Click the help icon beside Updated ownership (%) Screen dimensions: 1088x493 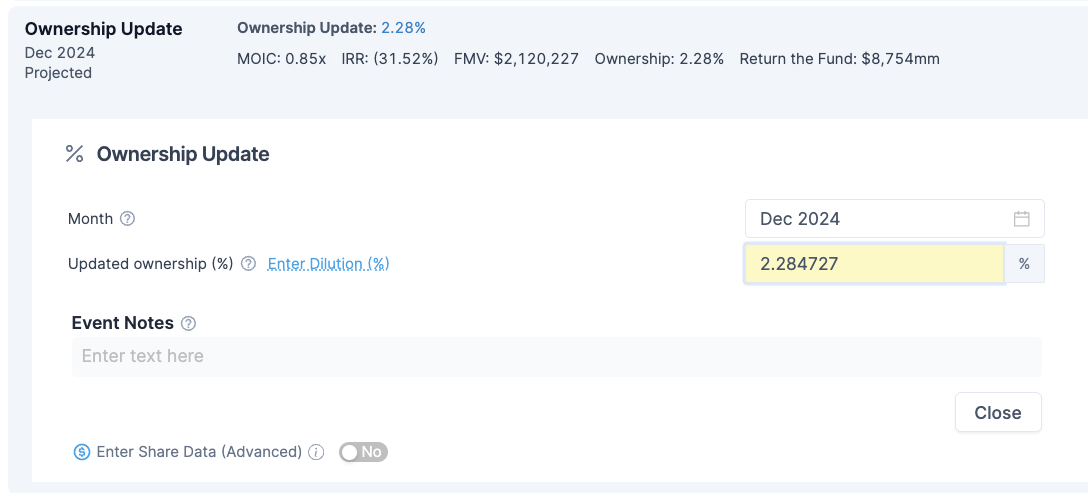(x=249, y=264)
